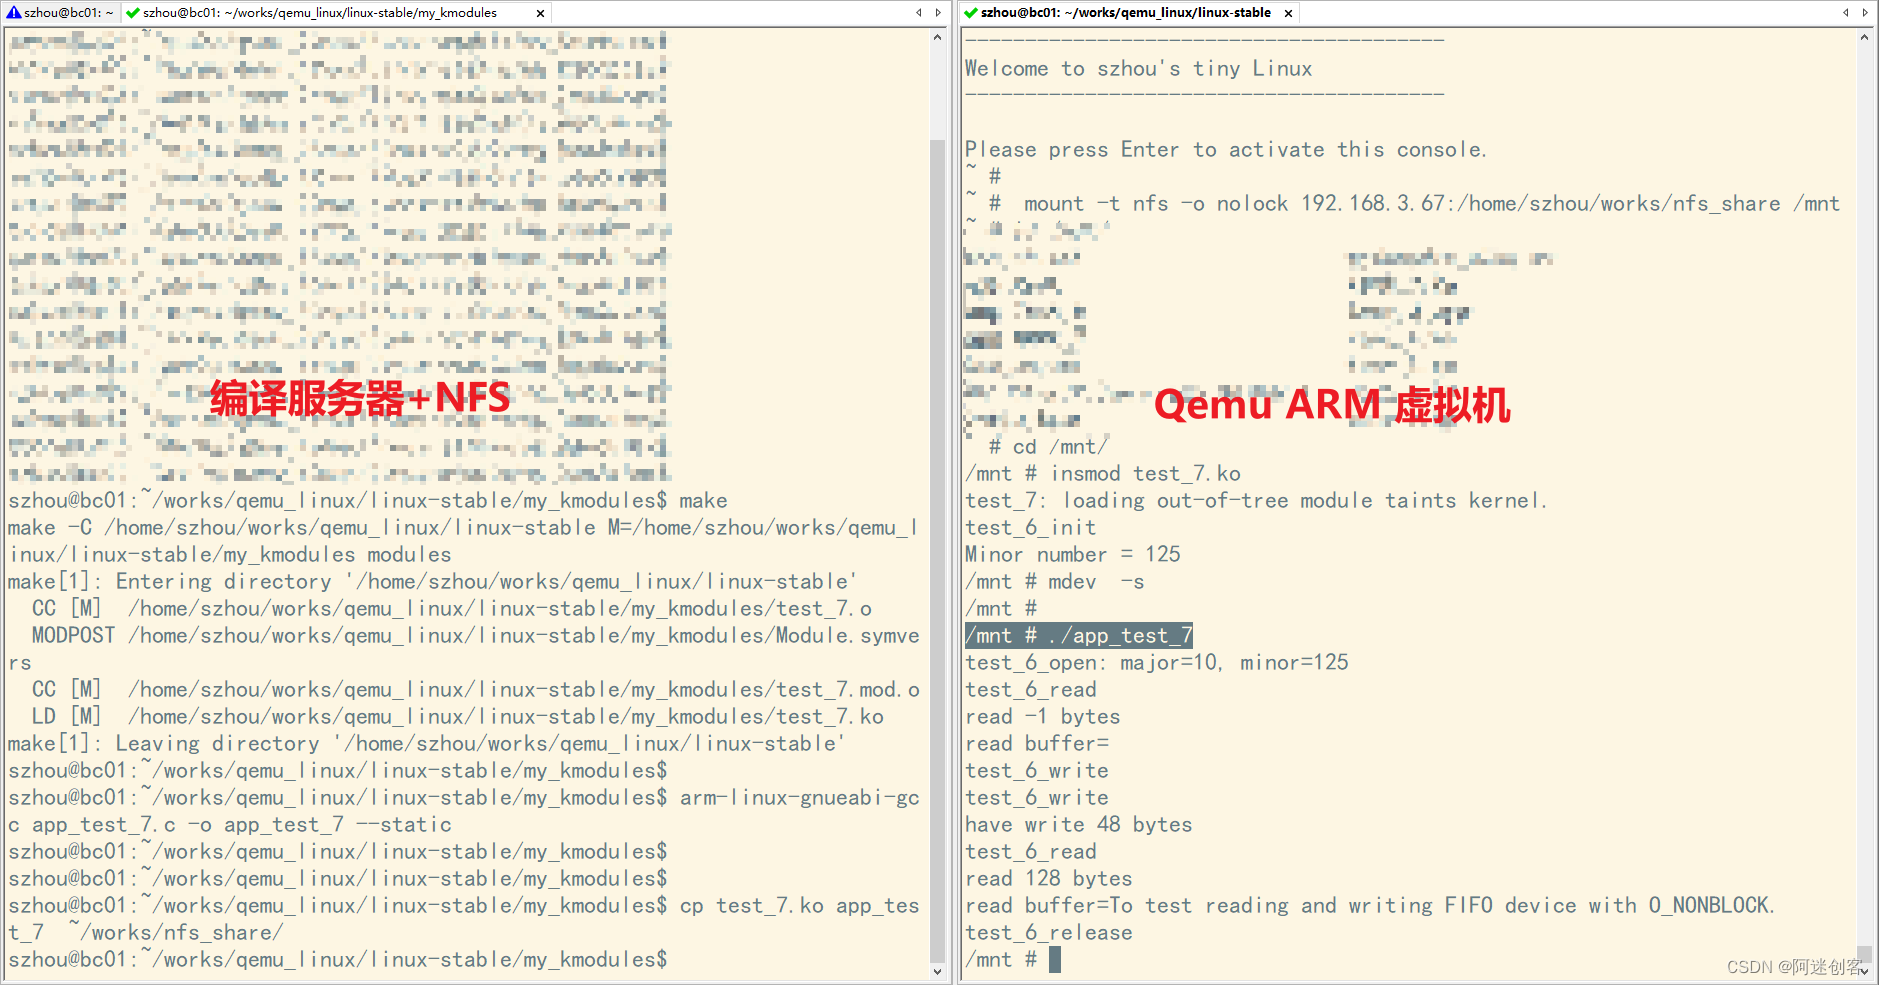Click 'Welcome to szhou's tiny Linux' text
Screen dimensions: 1879x985
pyautogui.click(x=1138, y=68)
